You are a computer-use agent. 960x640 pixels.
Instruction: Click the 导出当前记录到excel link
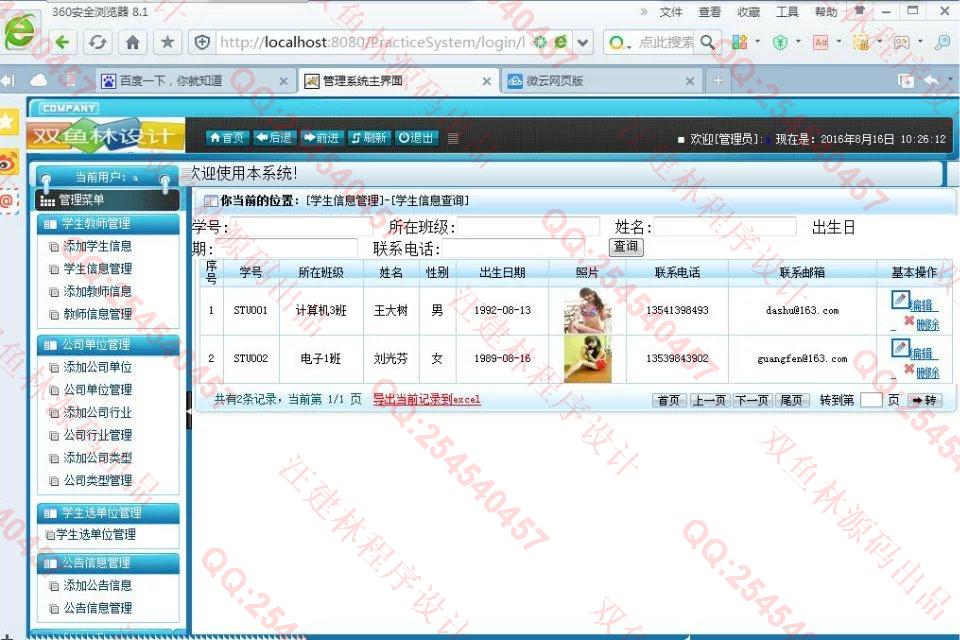click(427, 400)
